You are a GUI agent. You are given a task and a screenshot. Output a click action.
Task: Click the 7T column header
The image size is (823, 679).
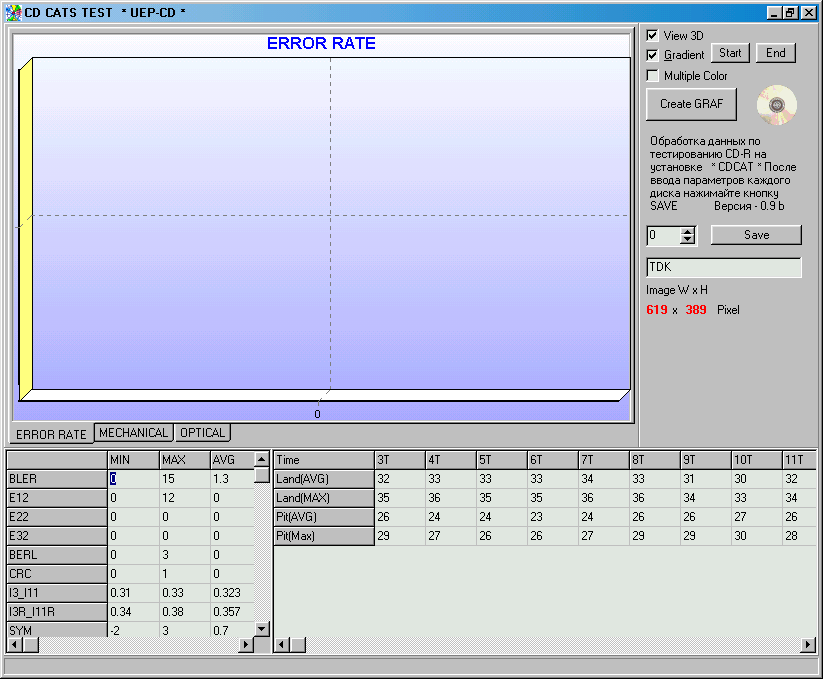pyautogui.click(x=604, y=460)
